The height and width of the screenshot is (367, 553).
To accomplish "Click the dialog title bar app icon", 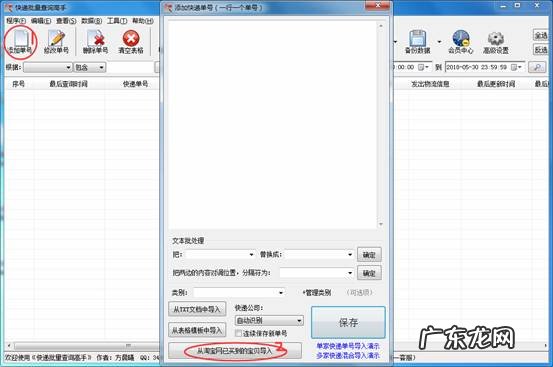I will click(169, 7).
